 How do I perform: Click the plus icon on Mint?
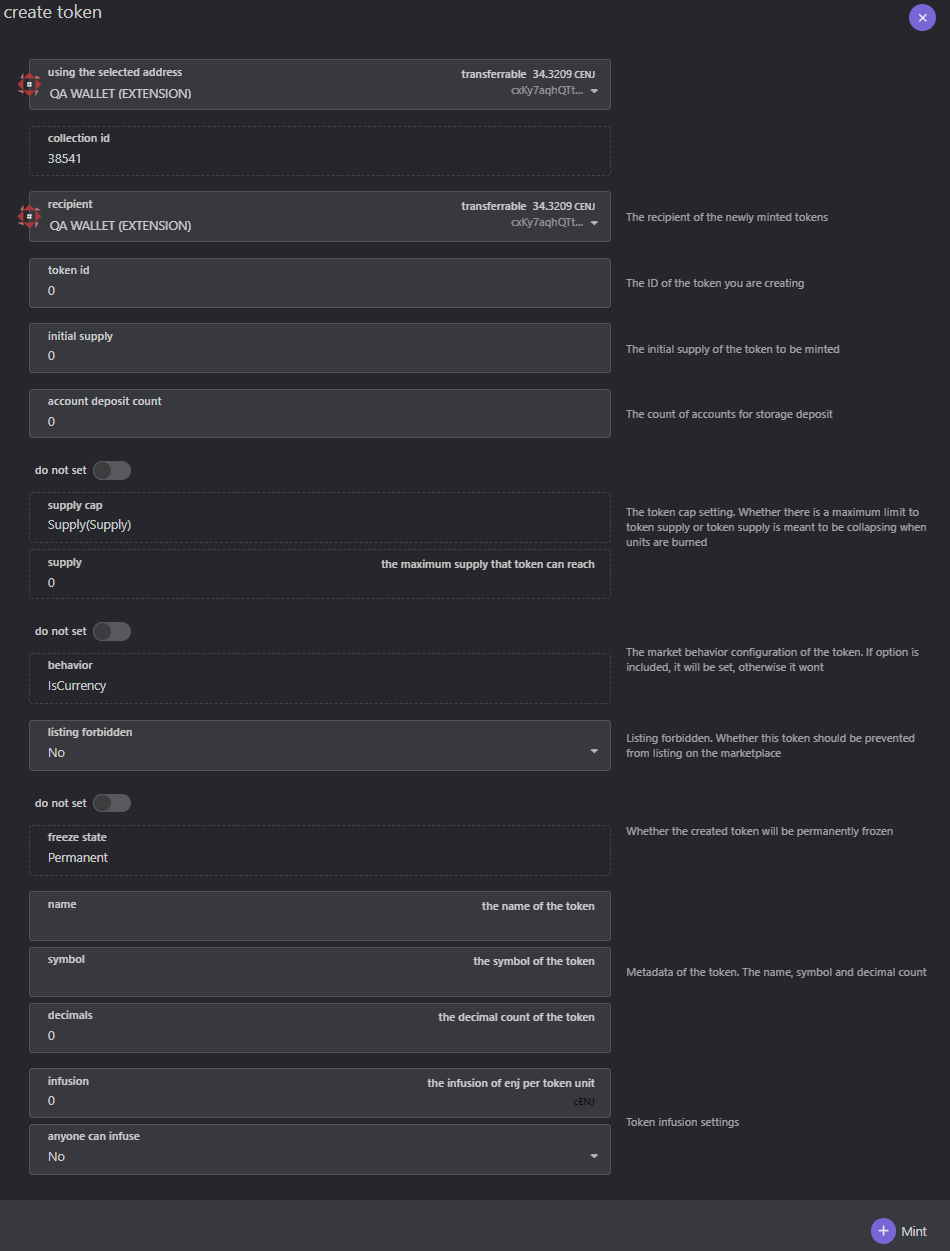[883, 1231]
